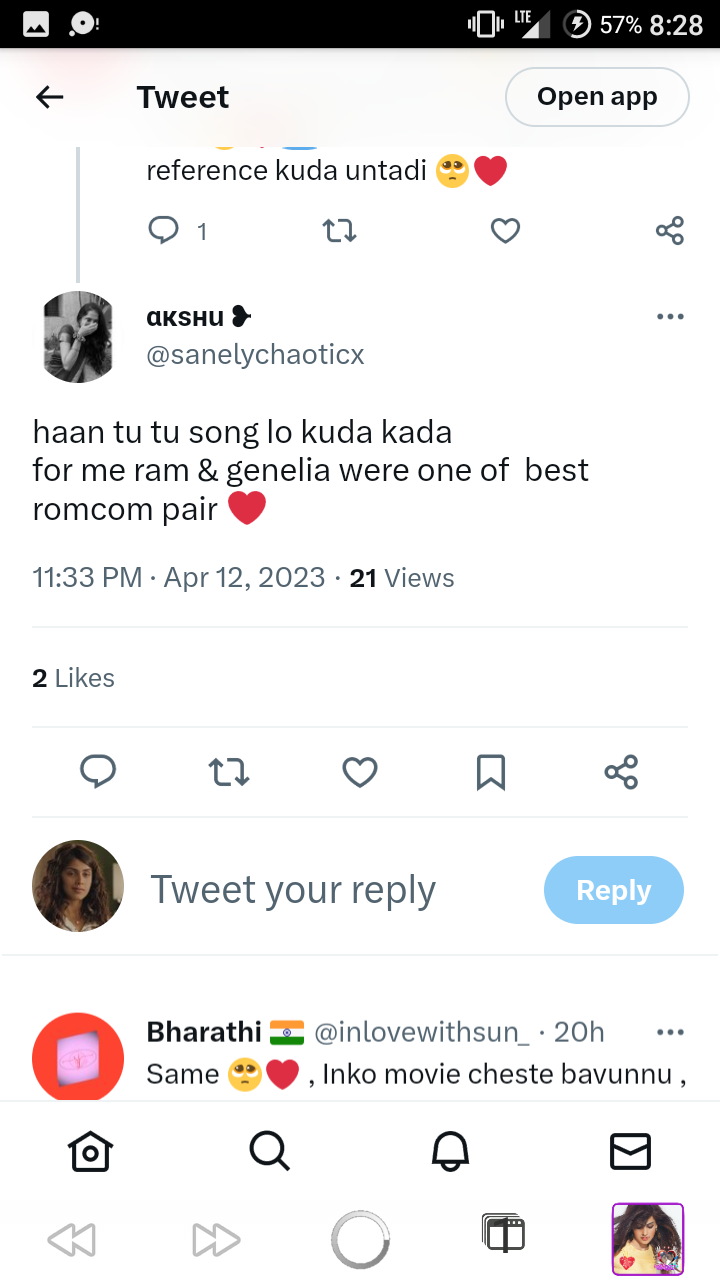Screen dimensions: 720x1280
Task: View the 2 Likes list
Action: click(73, 678)
